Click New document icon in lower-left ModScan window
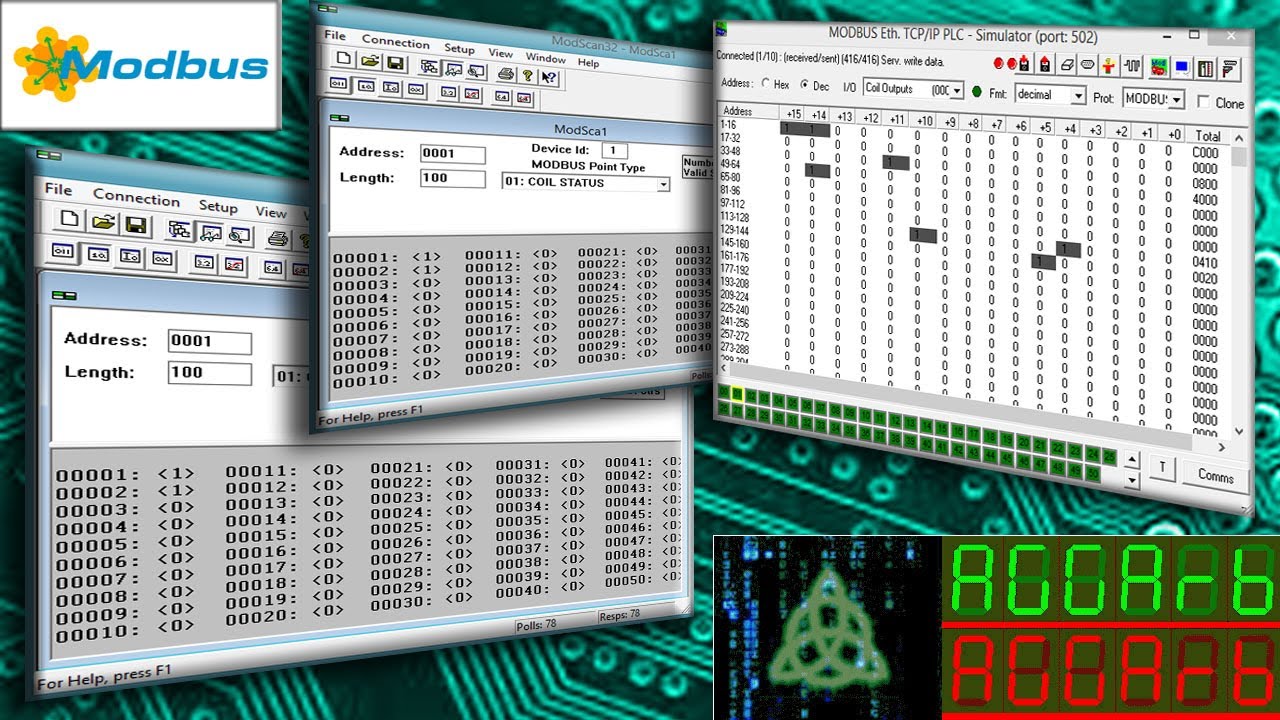 tap(70, 218)
